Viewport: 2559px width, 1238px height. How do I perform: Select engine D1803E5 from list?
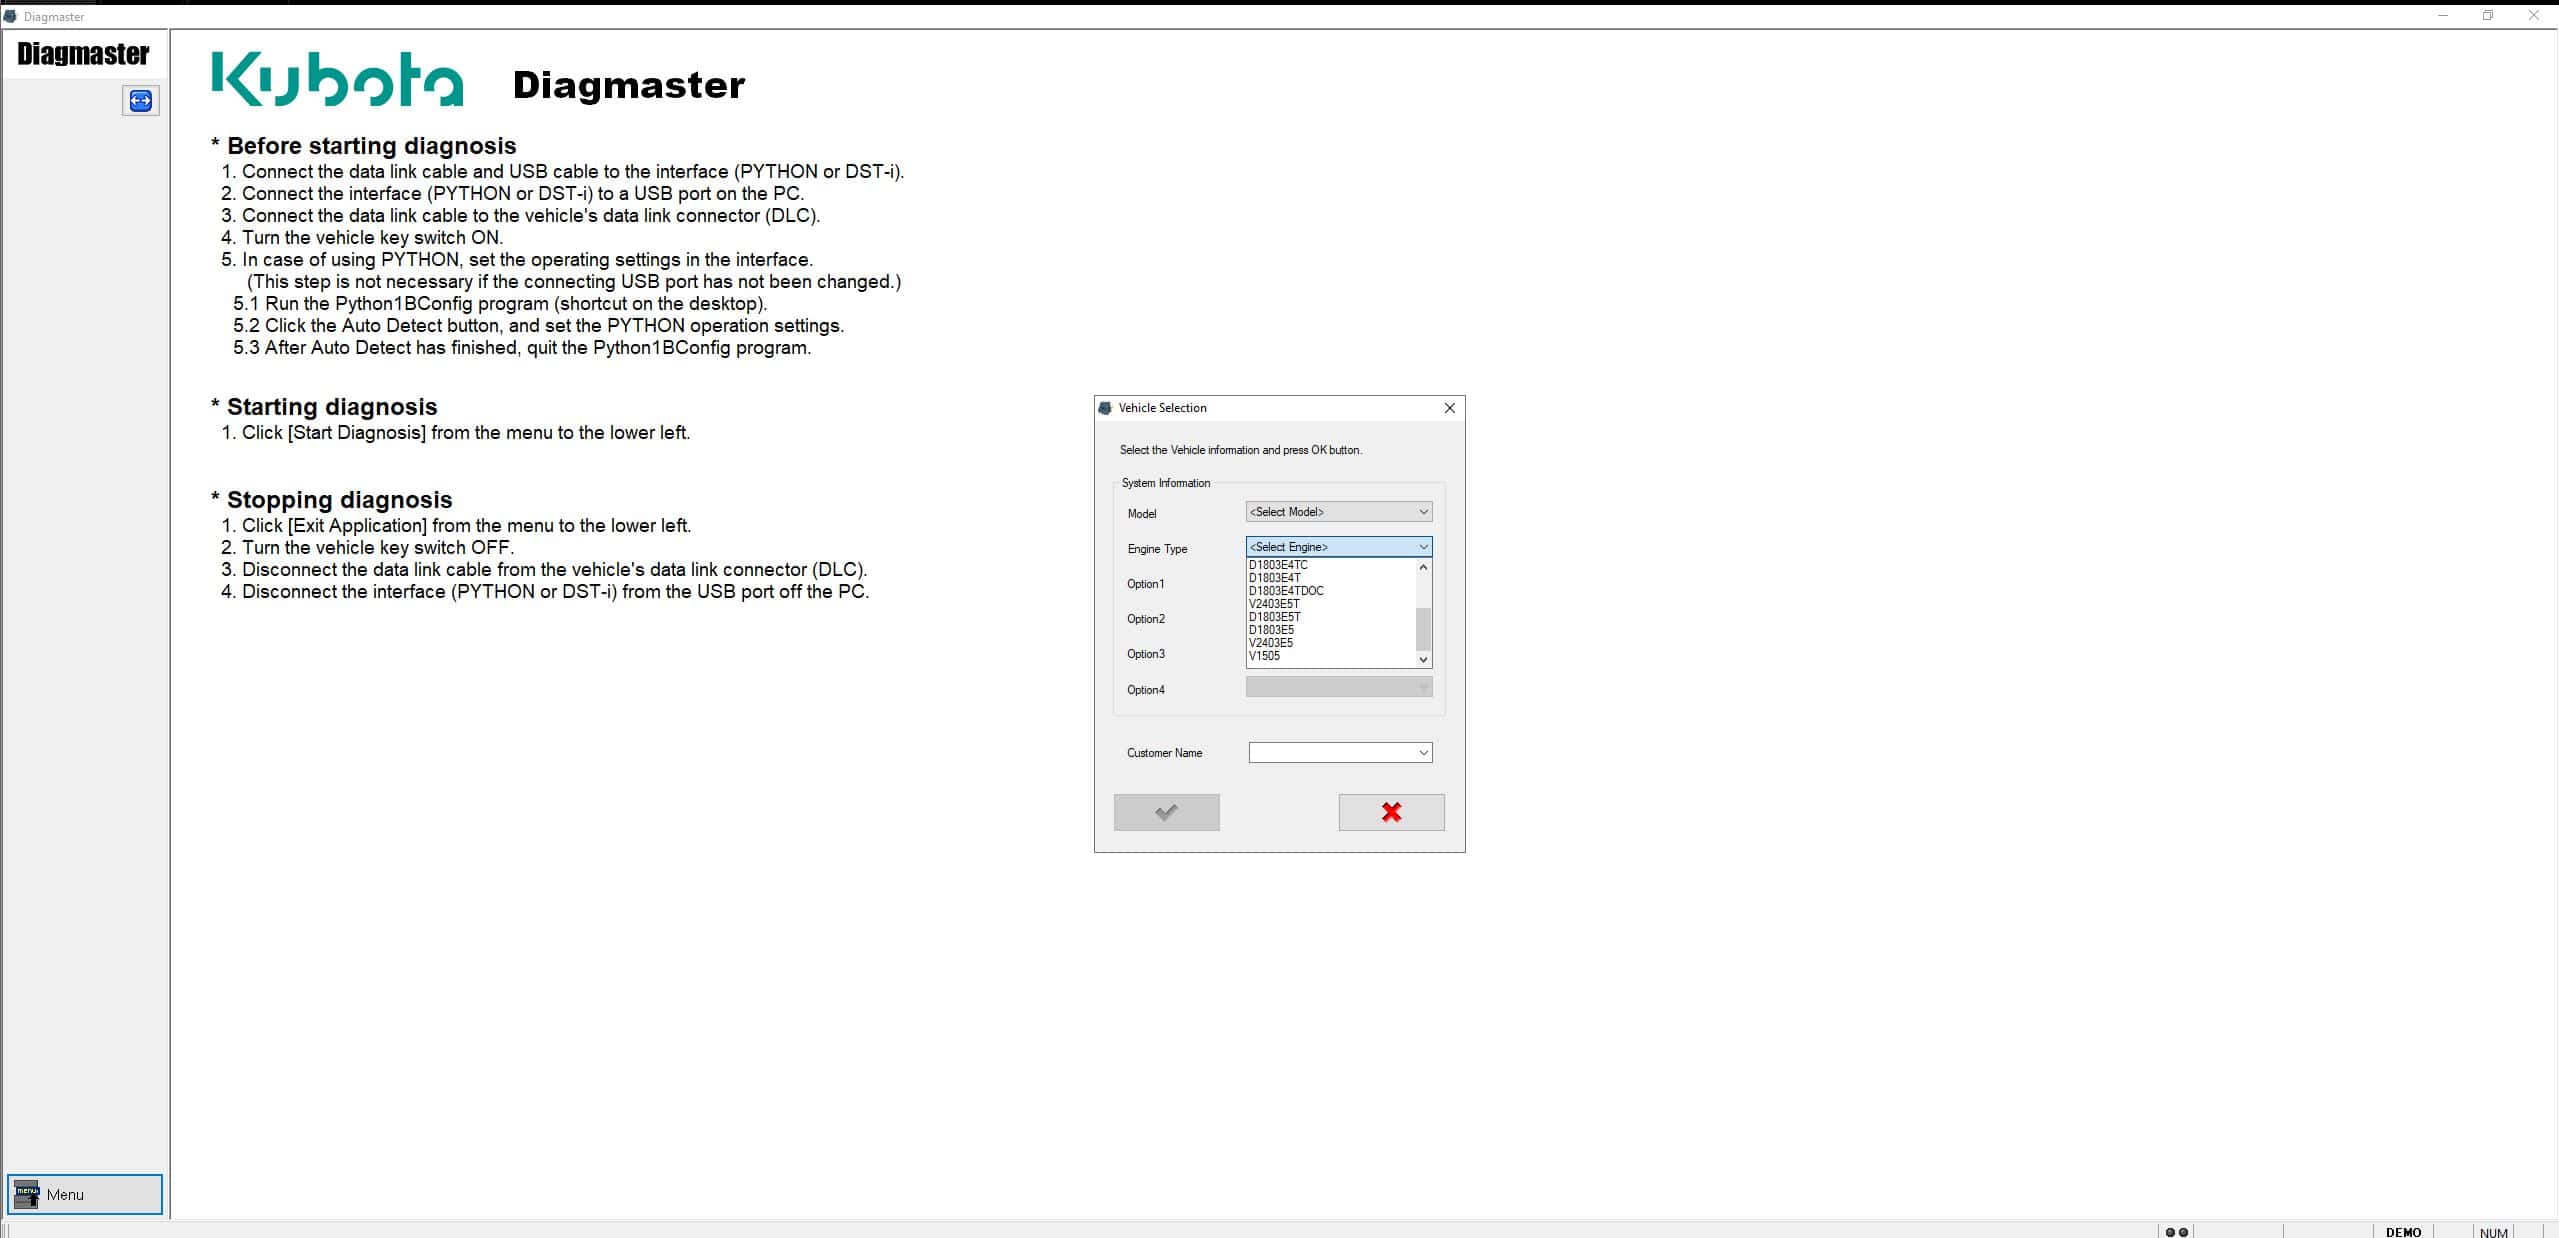(x=1331, y=630)
